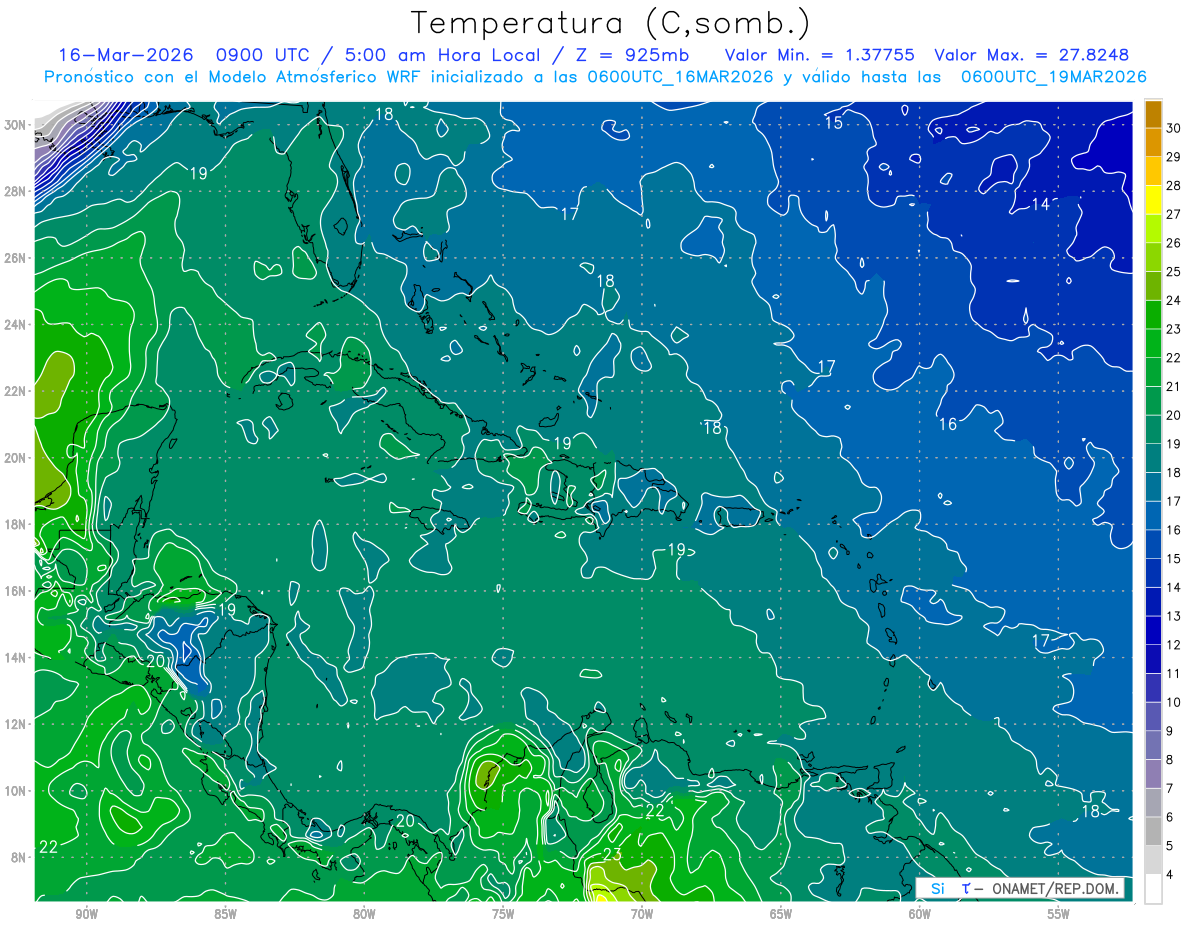Viewport: 1200px width, 927px height.
Task: Click the '18N' latitude axis label
Action: point(17,524)
